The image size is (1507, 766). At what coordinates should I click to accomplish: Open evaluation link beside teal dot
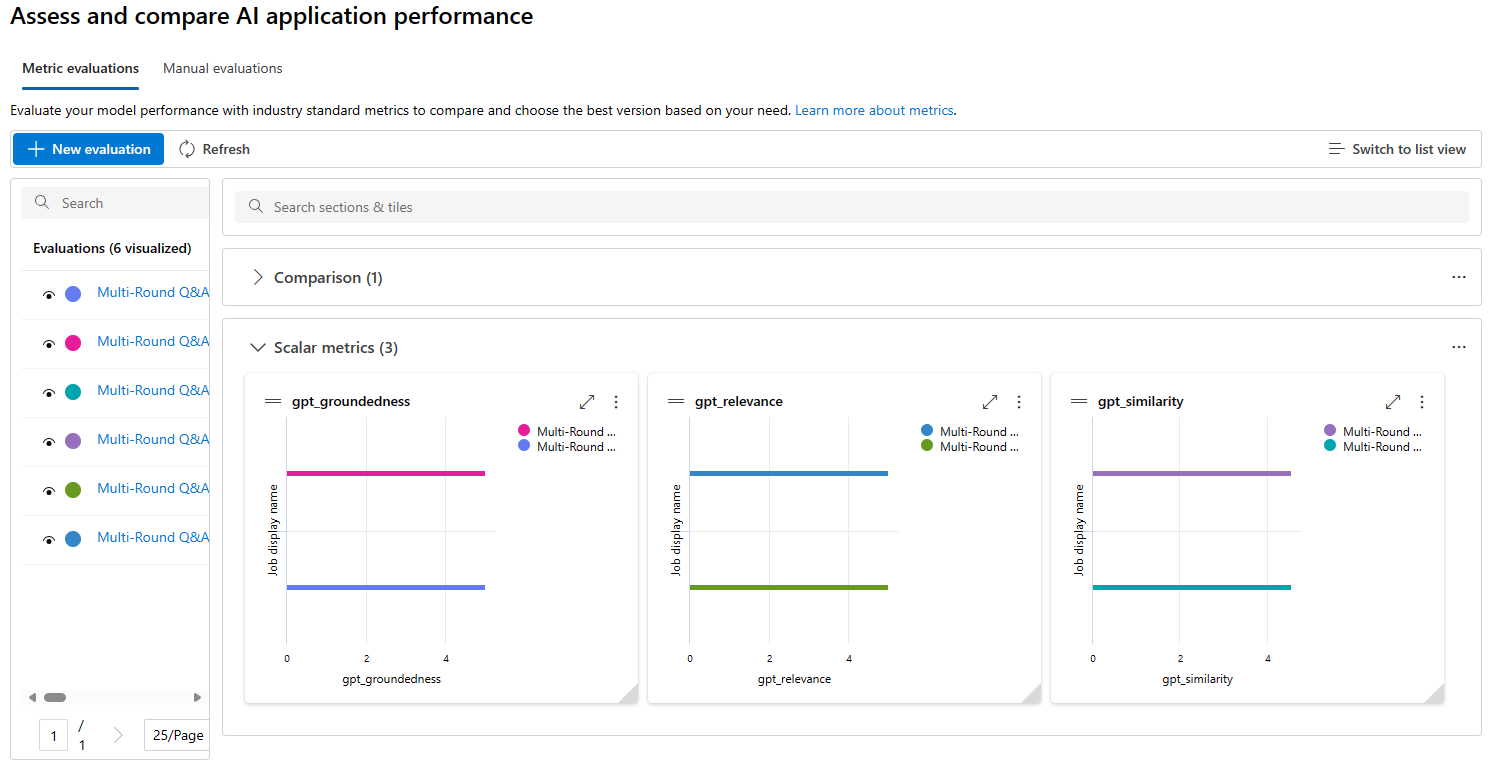click(153, 390)
